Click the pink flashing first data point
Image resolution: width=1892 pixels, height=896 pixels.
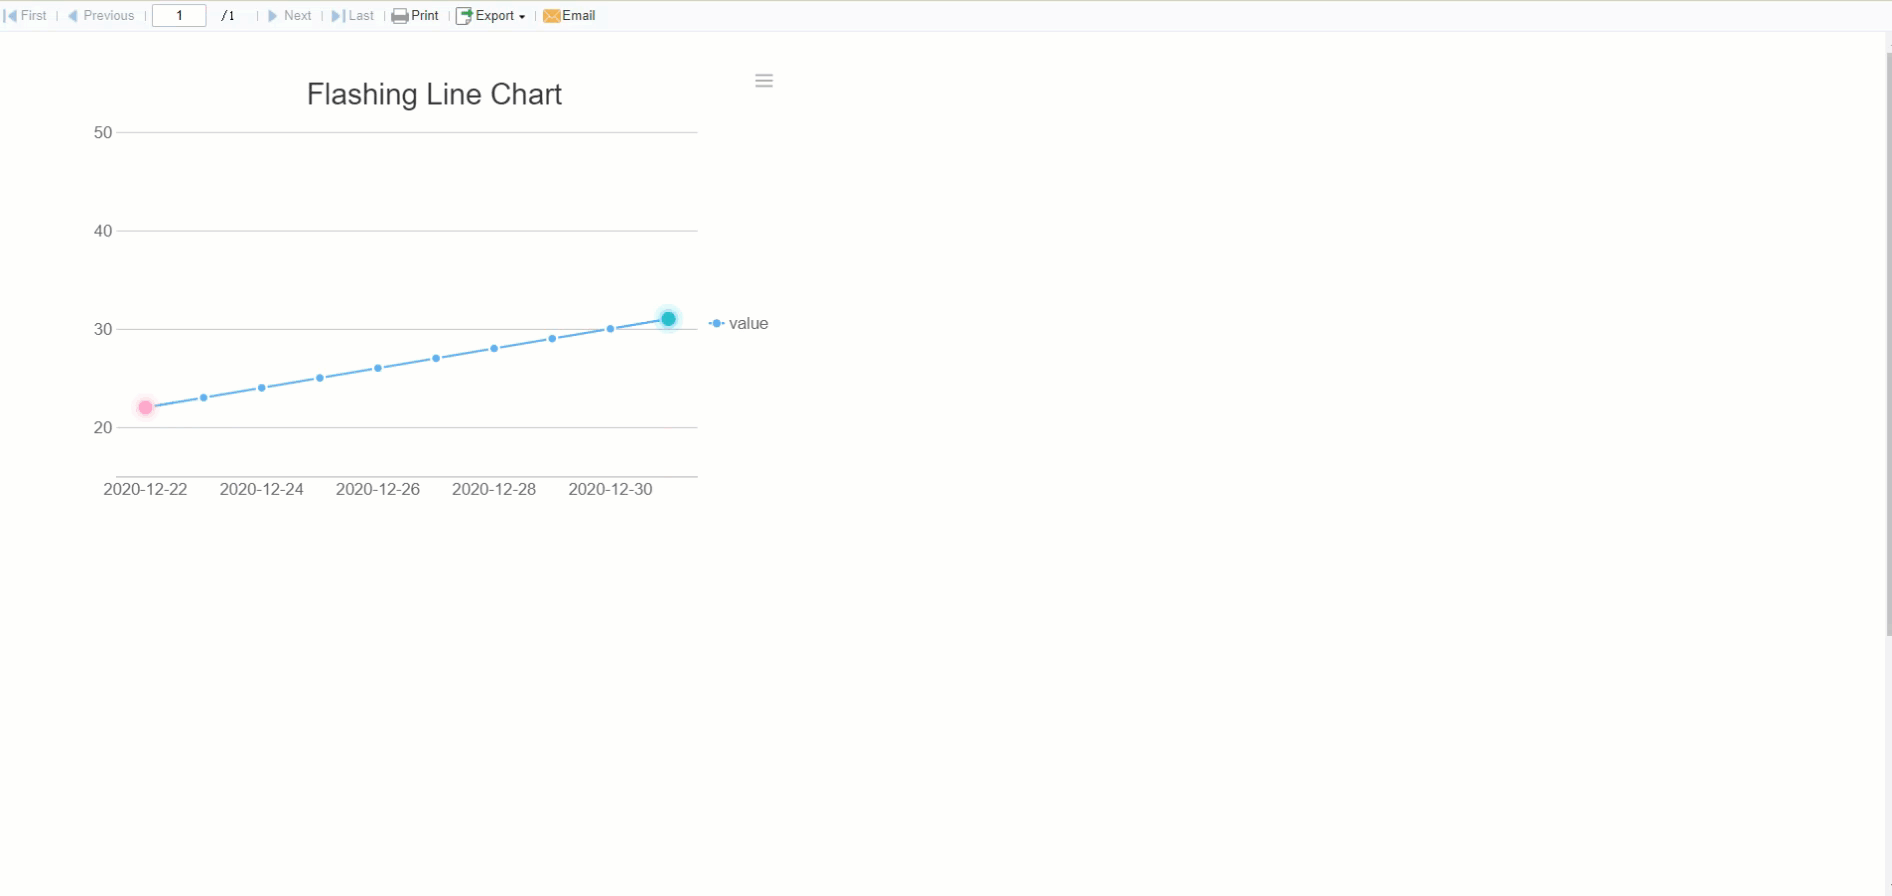146,407
